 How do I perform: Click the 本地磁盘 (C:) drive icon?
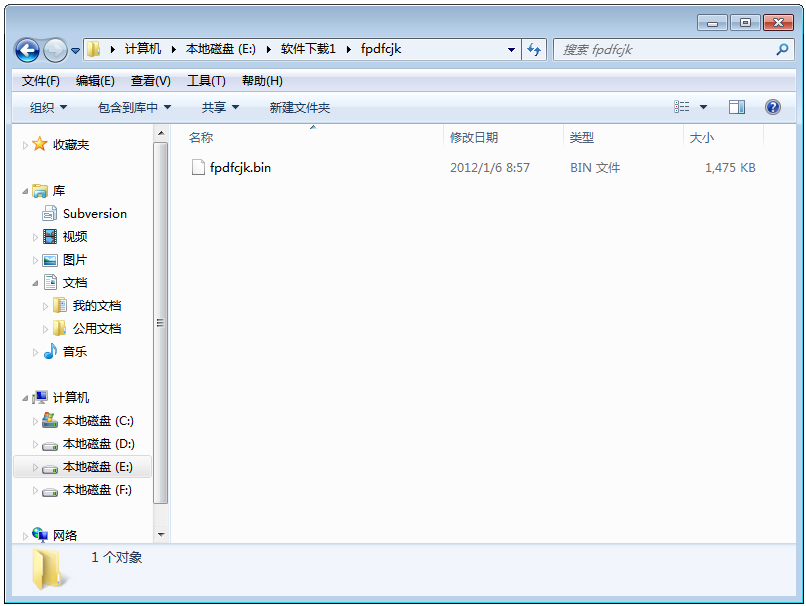coord(50,420)
